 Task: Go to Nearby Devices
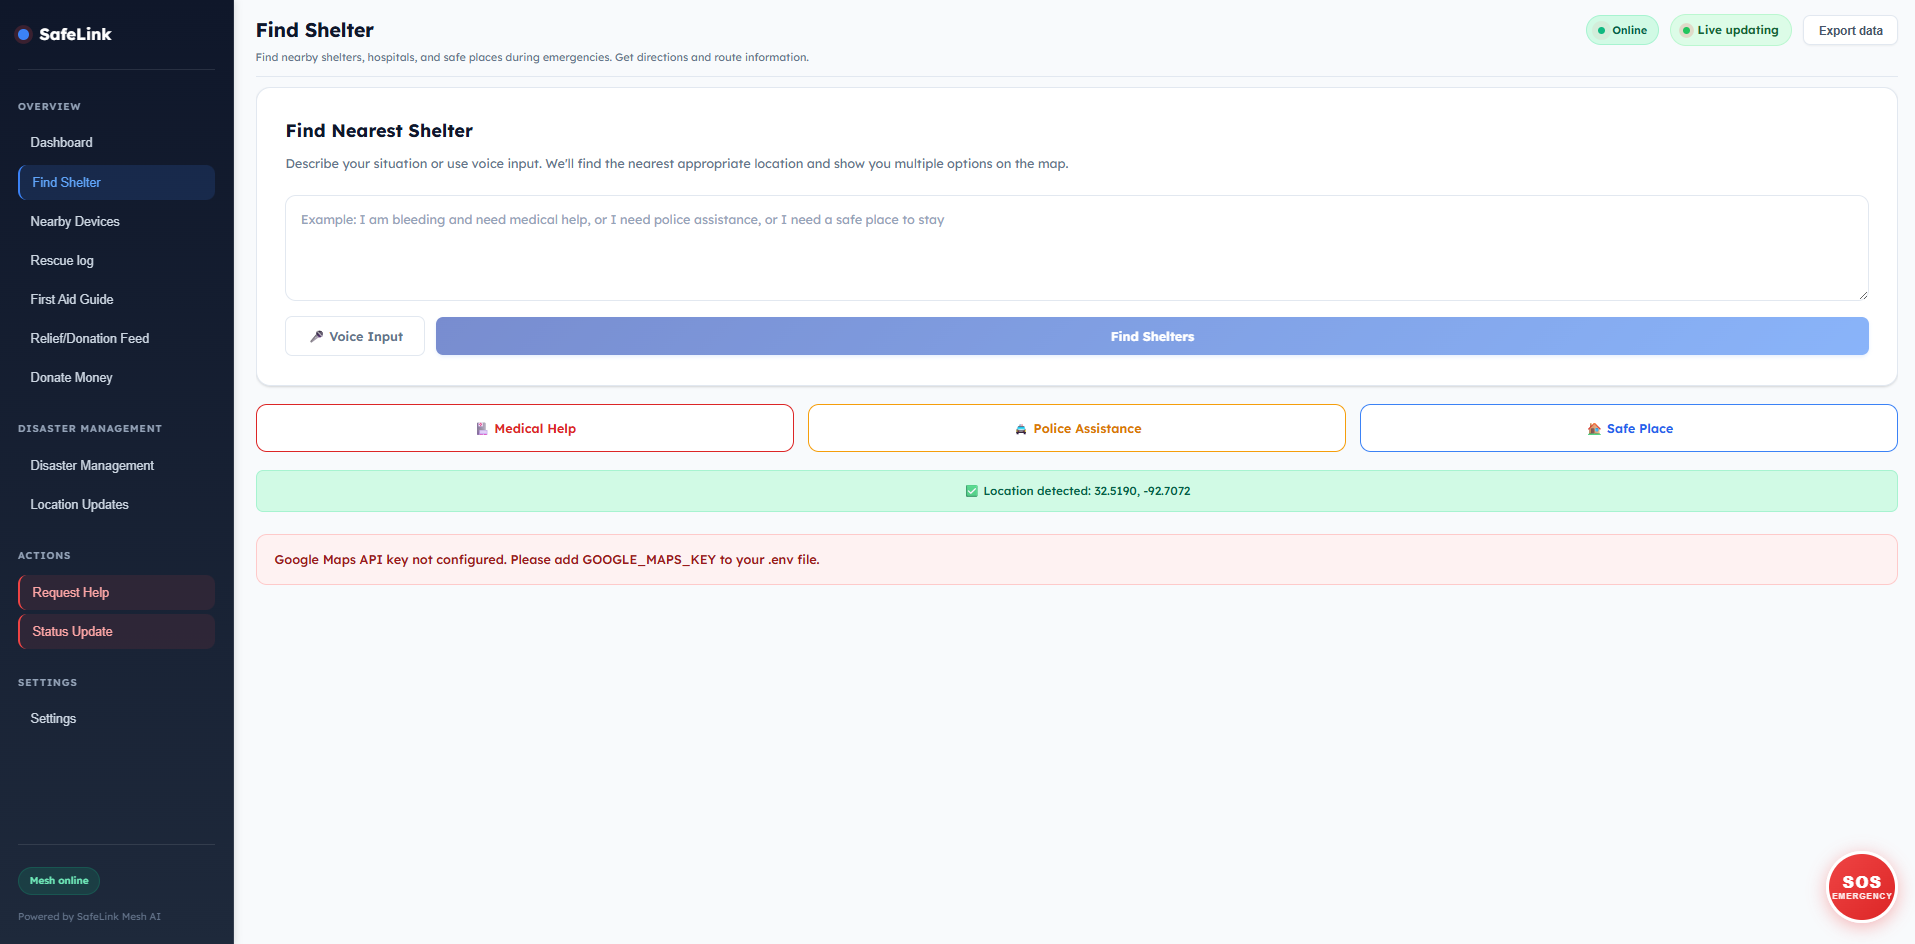click(116, 221)
